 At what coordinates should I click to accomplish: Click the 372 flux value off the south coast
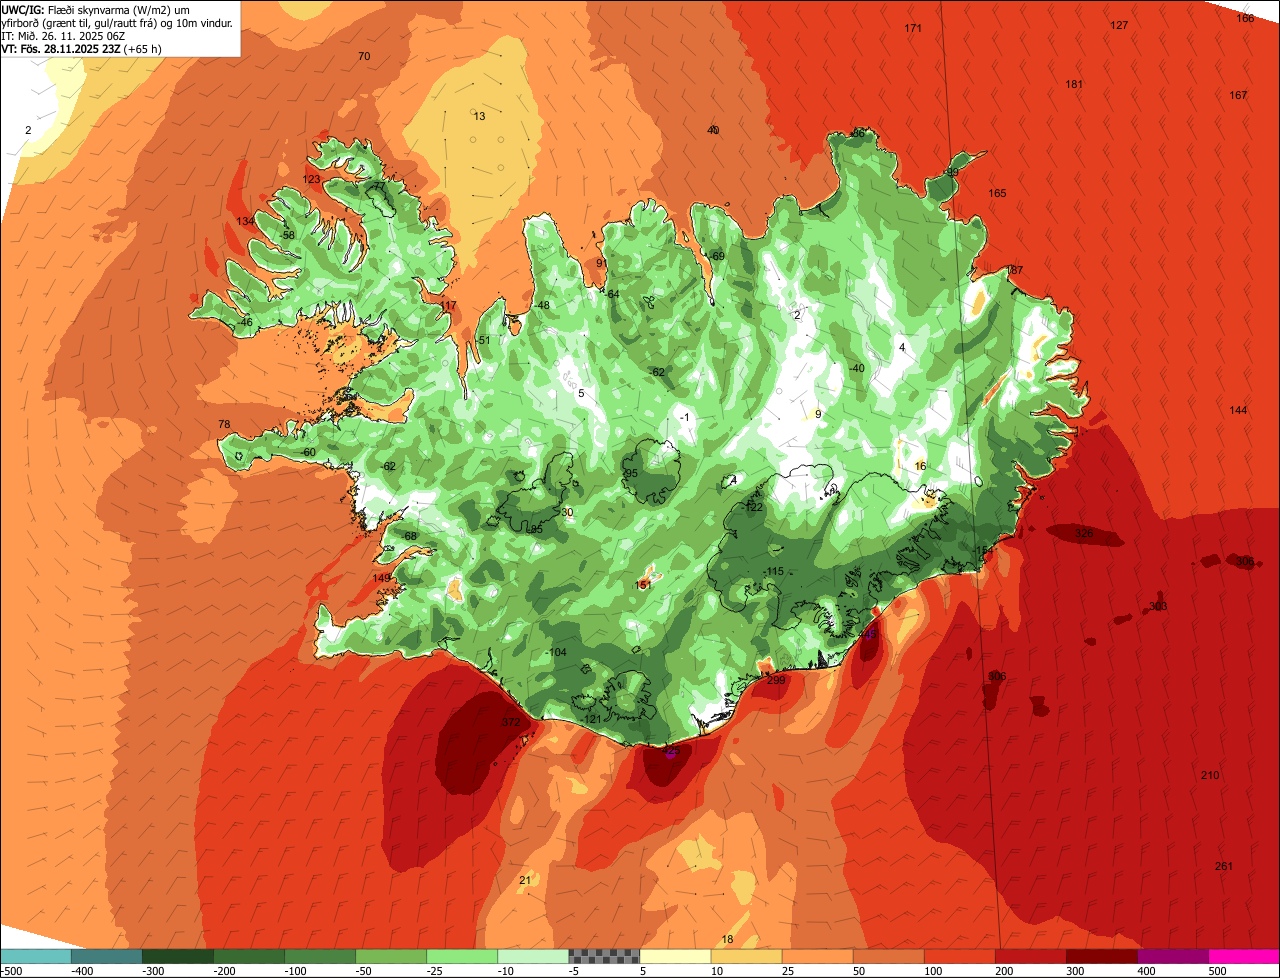(x=510, y=722)
